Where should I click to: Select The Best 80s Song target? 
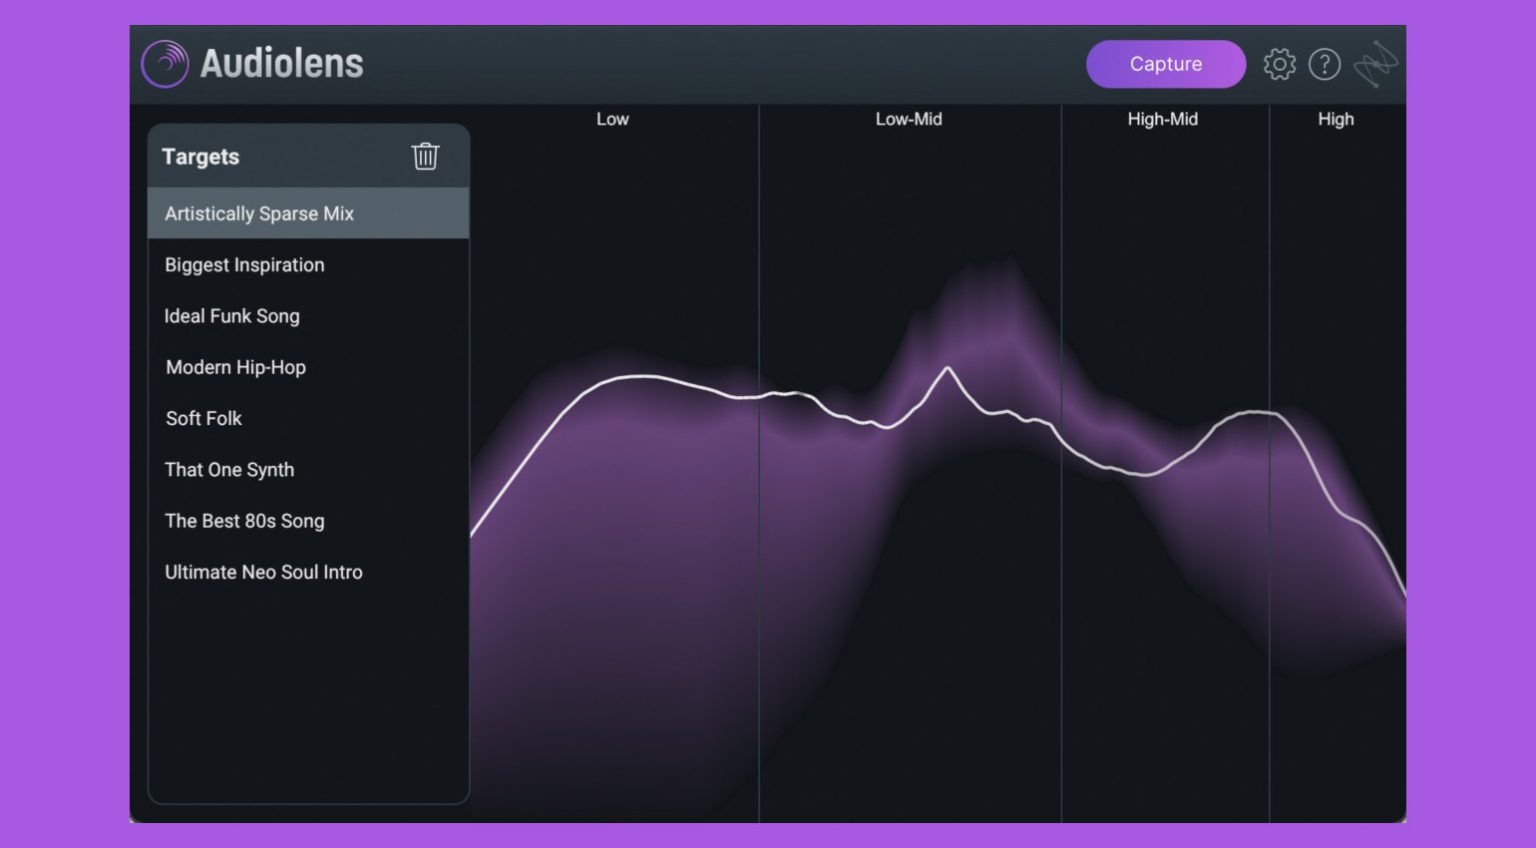[x=245, y=521]
